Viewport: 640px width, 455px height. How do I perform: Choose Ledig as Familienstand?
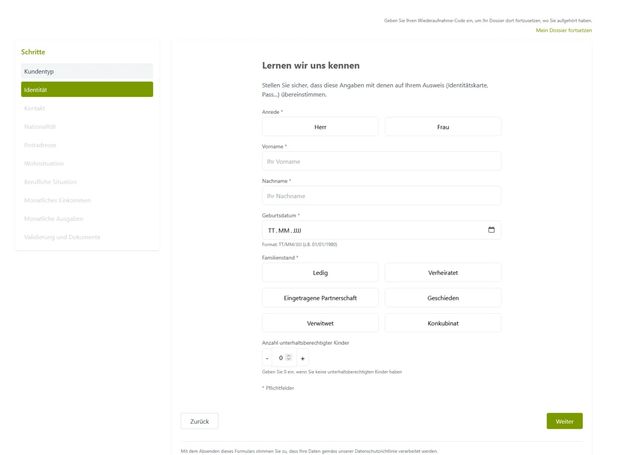pyautogui.click(x=320, y=273)
